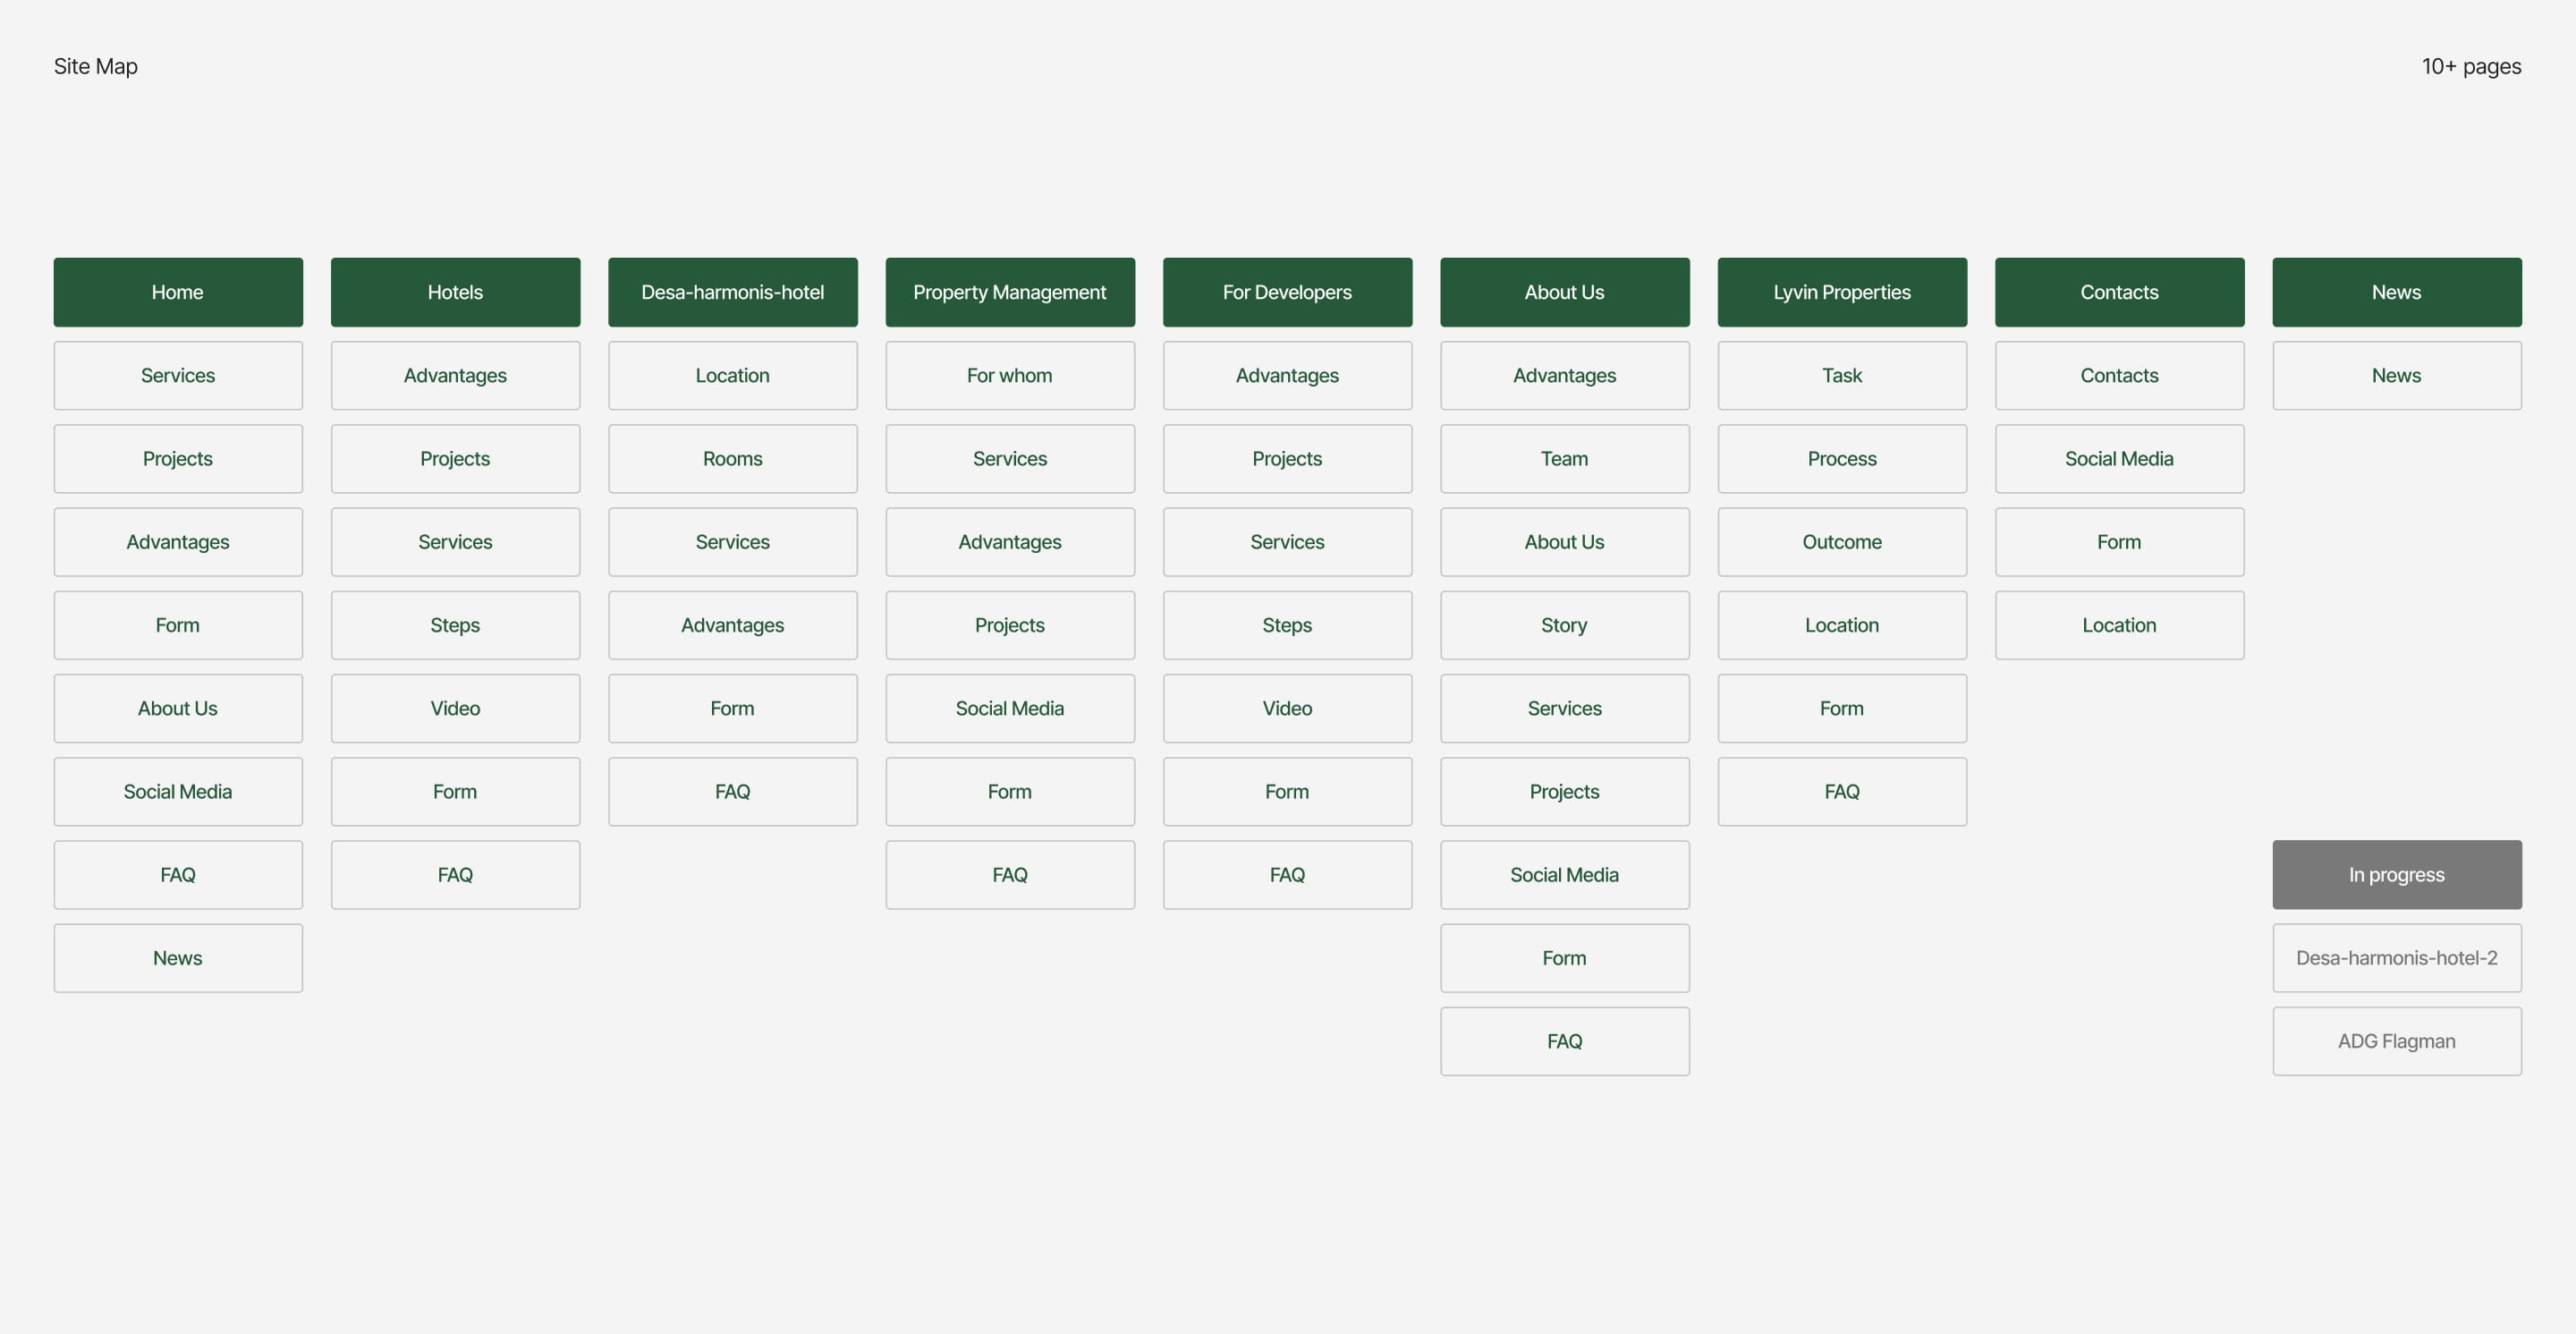Image resolution: width=2576 pixels, height=1334 pixels.
Task: Click the Process box
Action: coord(1842,459)
